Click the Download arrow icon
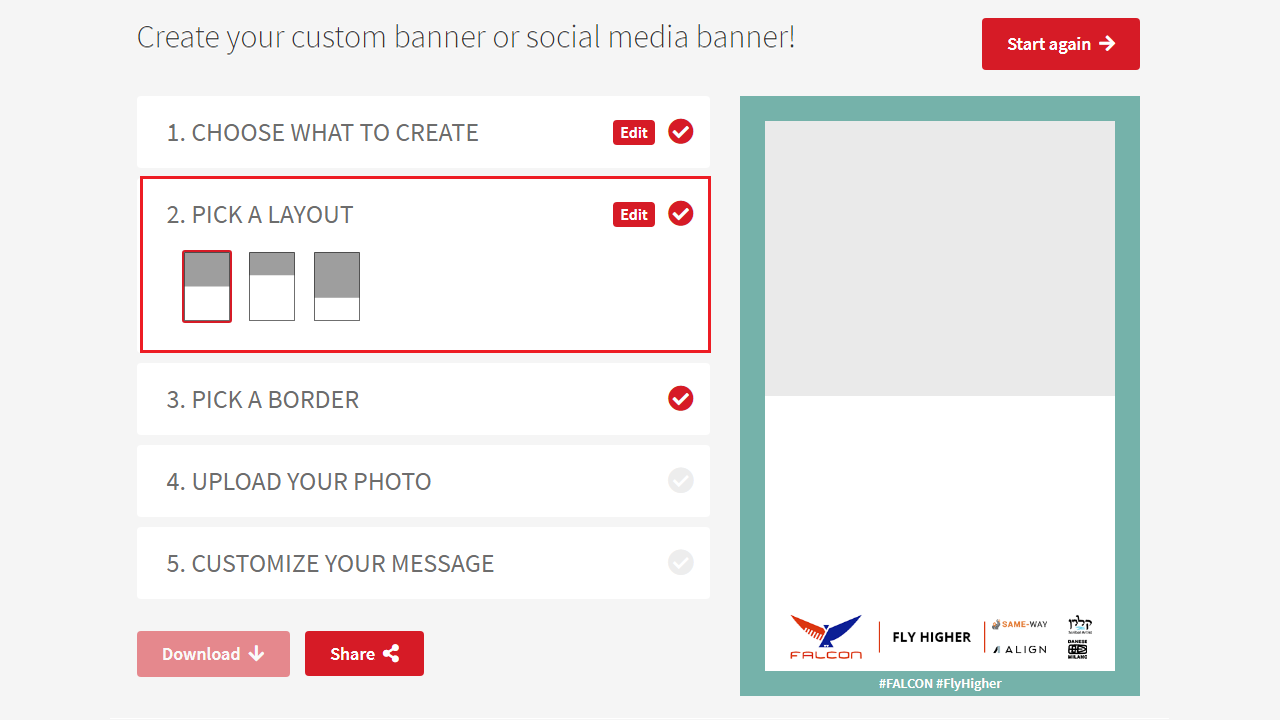This screenshot has width=1280, height=720. [x=257, y=654]
